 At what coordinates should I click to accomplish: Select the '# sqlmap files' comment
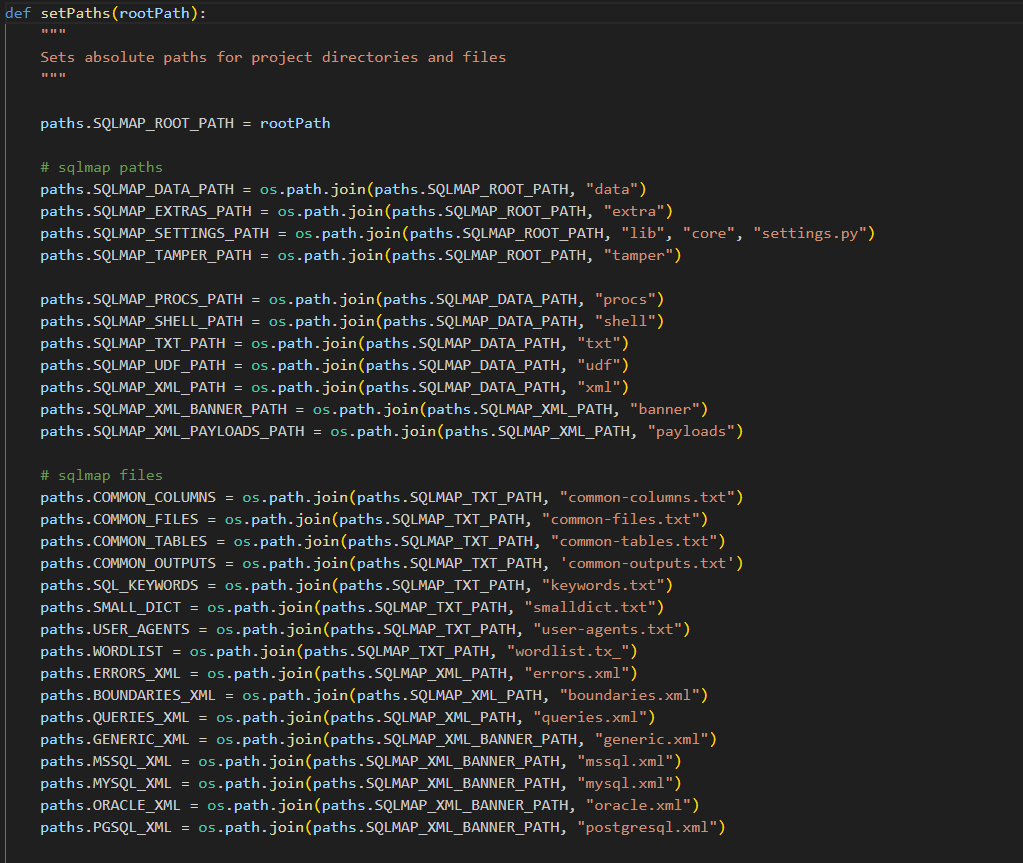point(101,475)
